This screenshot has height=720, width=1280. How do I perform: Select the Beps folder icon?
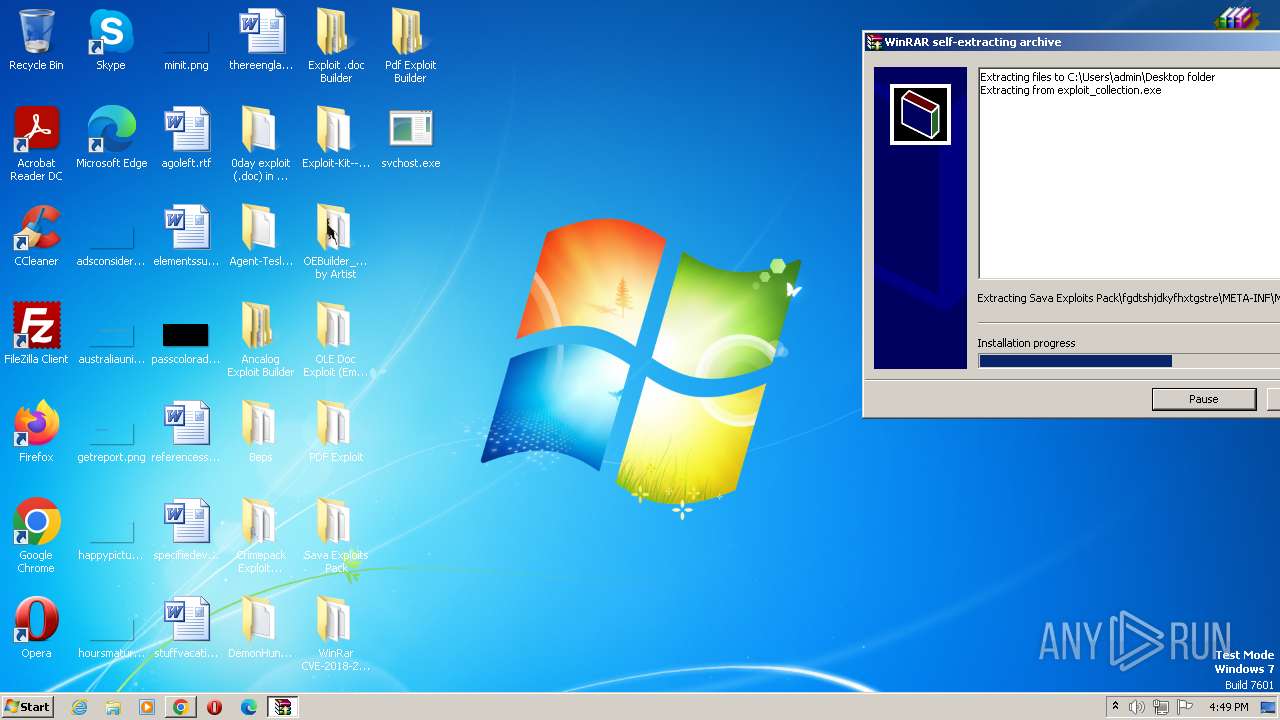[260, 432]
